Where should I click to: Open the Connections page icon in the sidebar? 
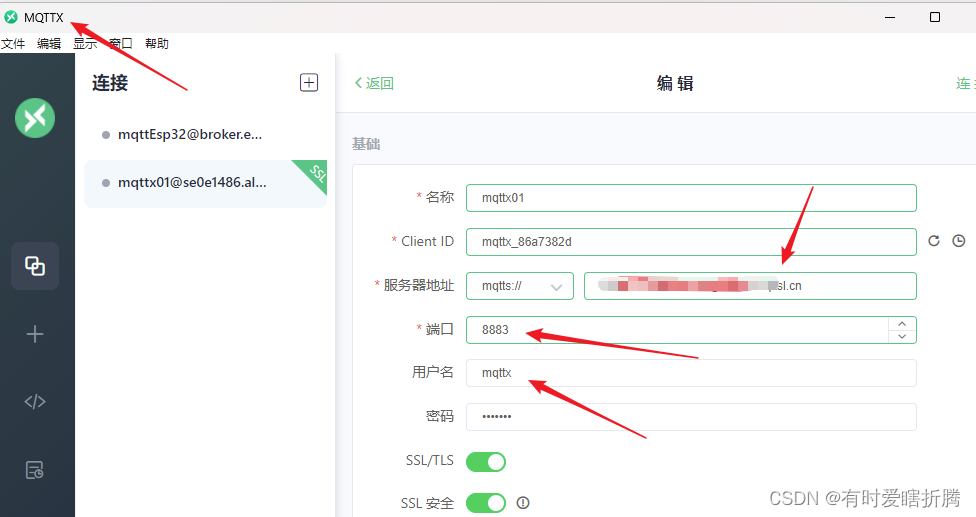point(35,266)
